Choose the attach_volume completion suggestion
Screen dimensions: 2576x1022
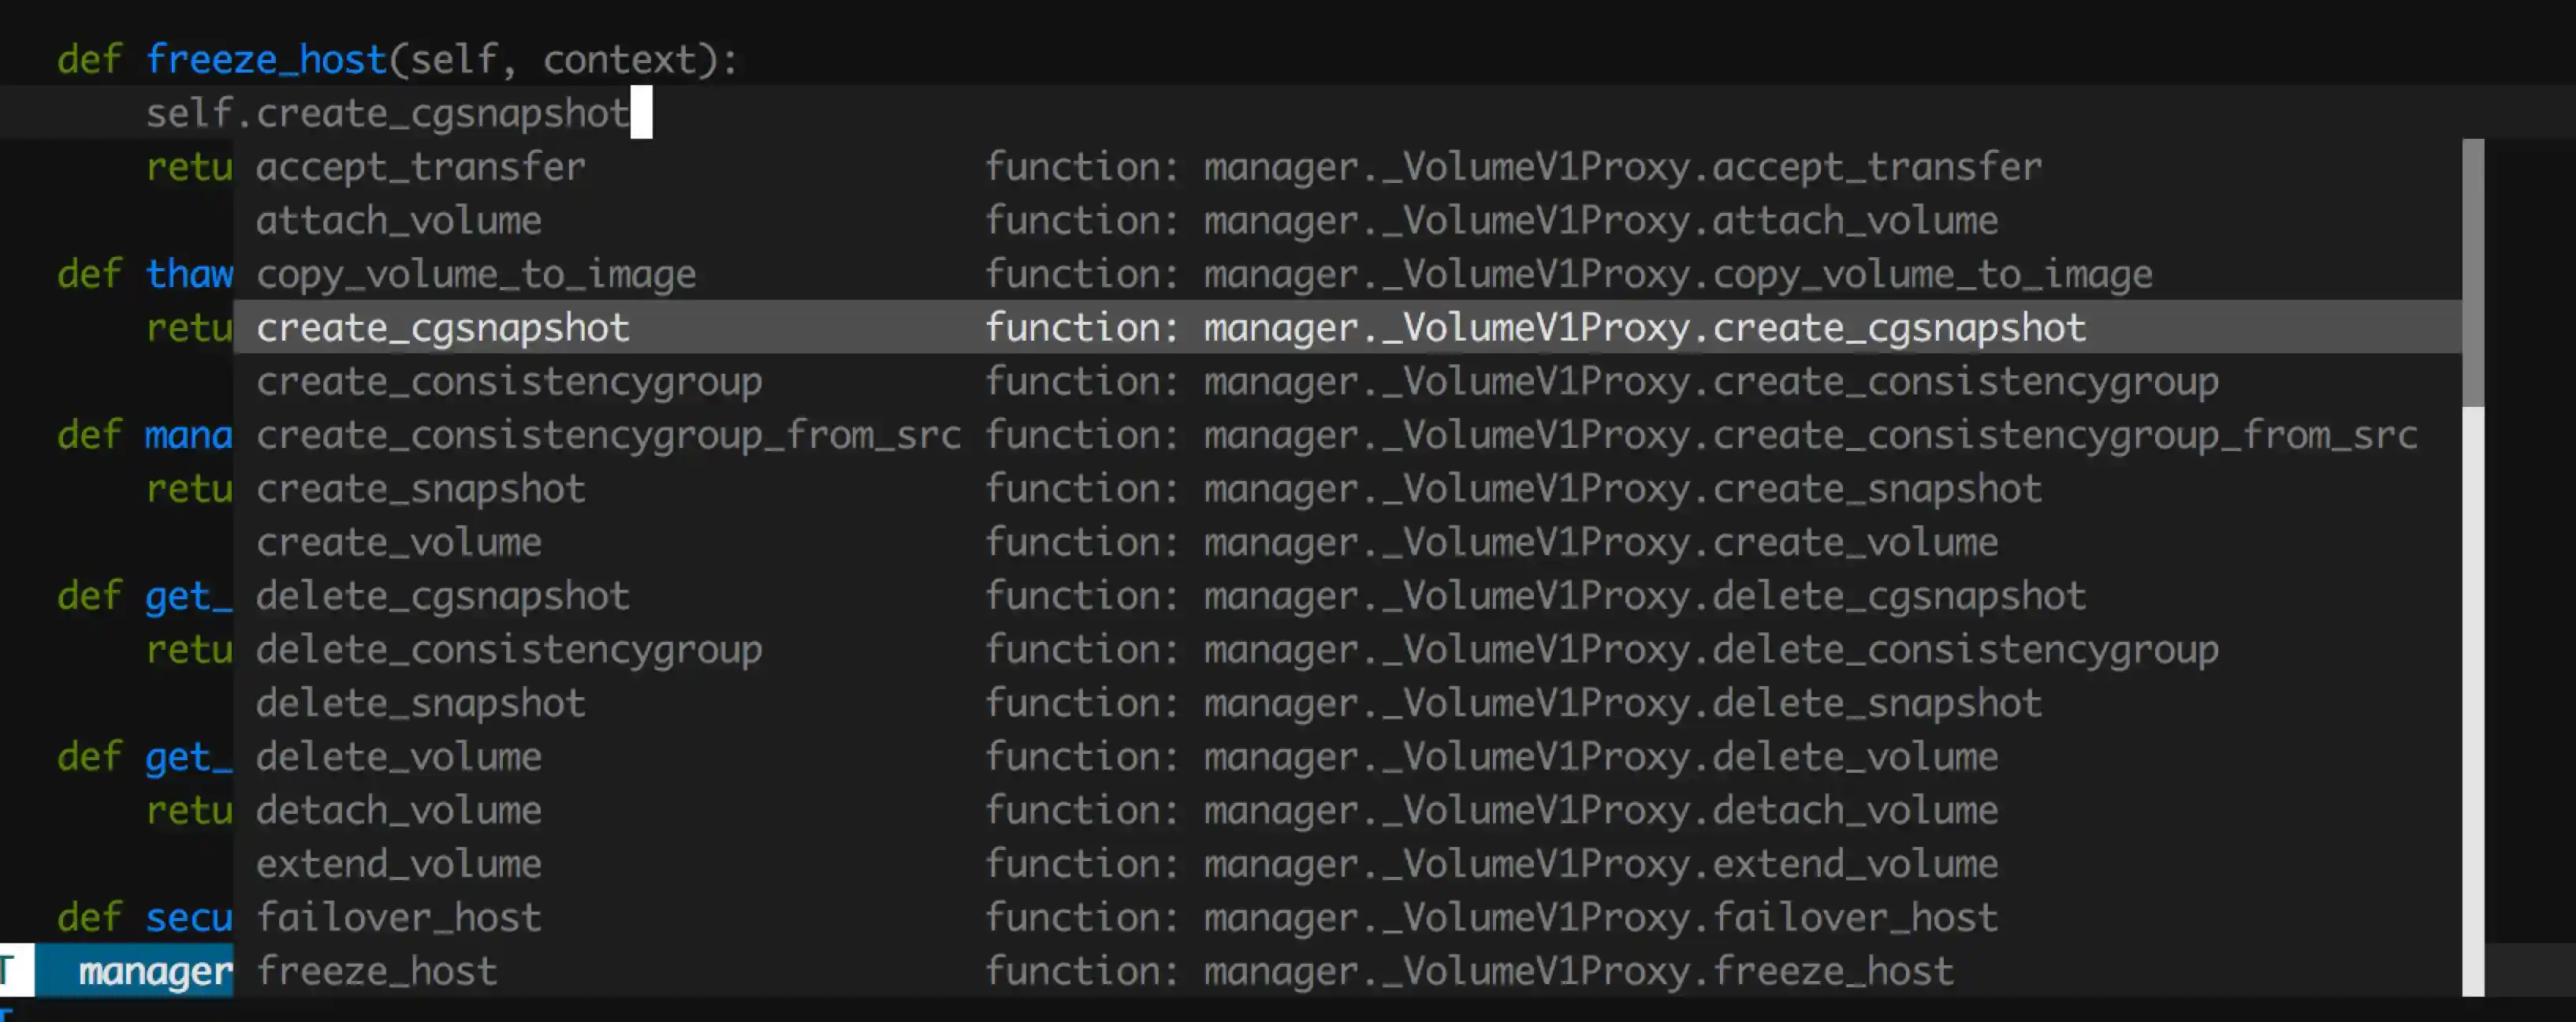(x=399, y=221)
